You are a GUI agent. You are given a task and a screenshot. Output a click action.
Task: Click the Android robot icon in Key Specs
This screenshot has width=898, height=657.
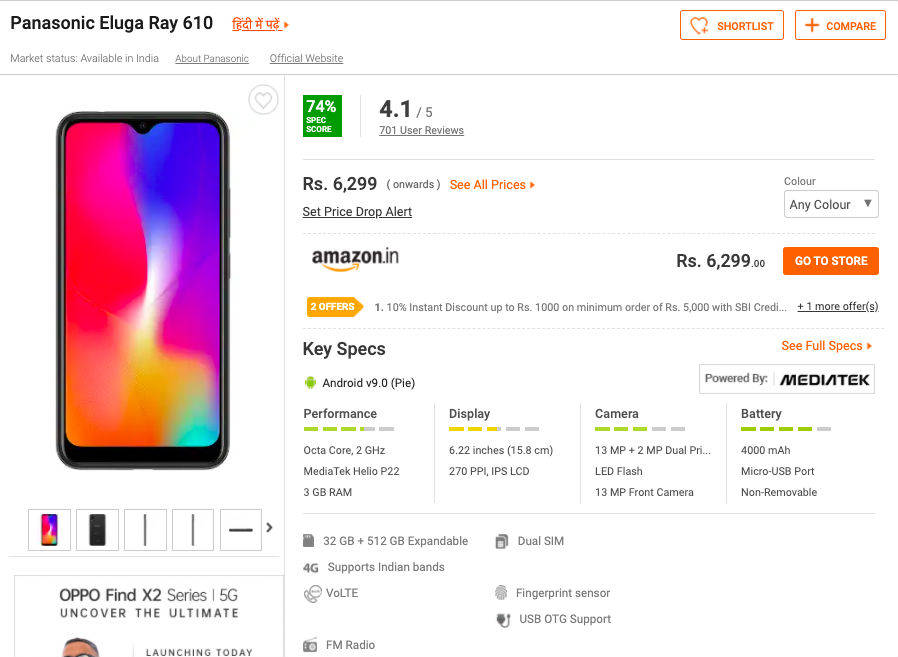pyautogui.click(x=310, y=382)
